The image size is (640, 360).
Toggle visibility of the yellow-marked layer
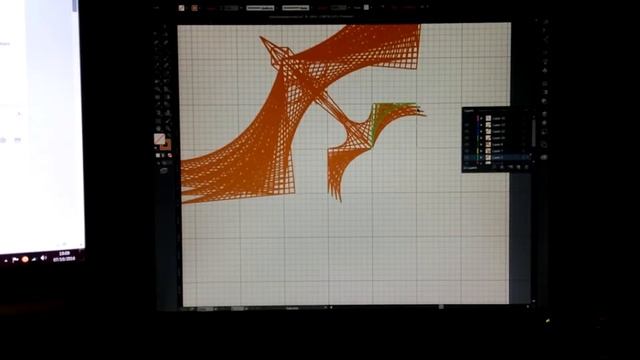point(467,151)
